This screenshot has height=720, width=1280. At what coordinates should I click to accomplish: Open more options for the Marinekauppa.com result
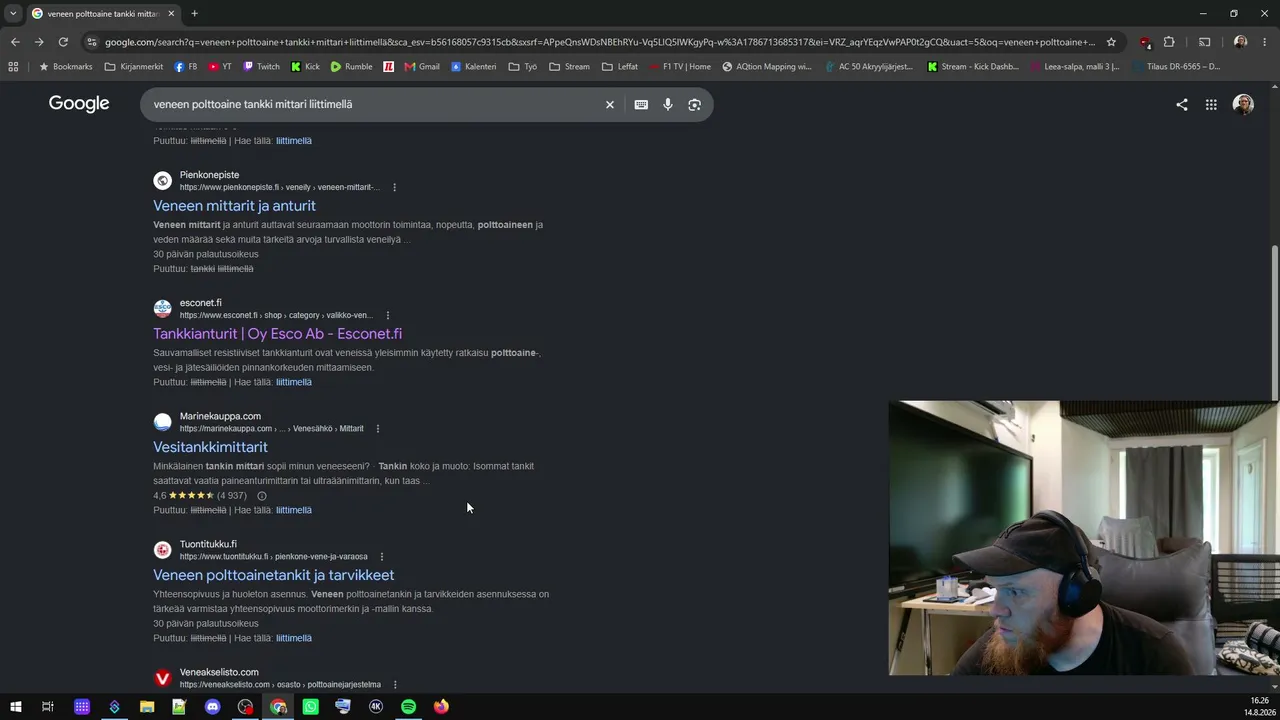coord(378,429)
